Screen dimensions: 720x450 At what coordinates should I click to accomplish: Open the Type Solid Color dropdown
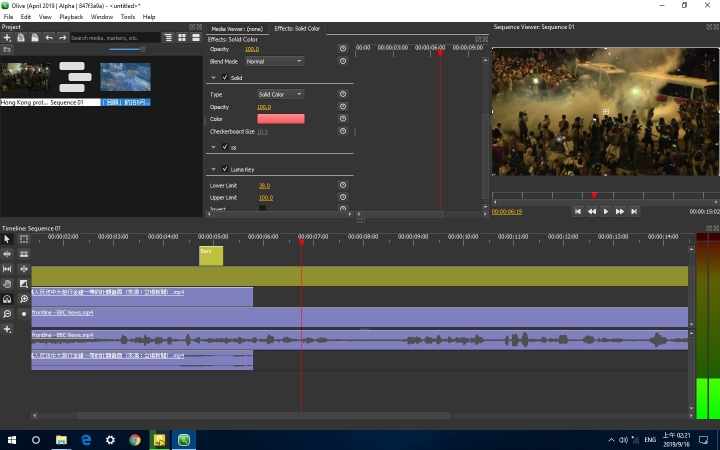point(281,94)
